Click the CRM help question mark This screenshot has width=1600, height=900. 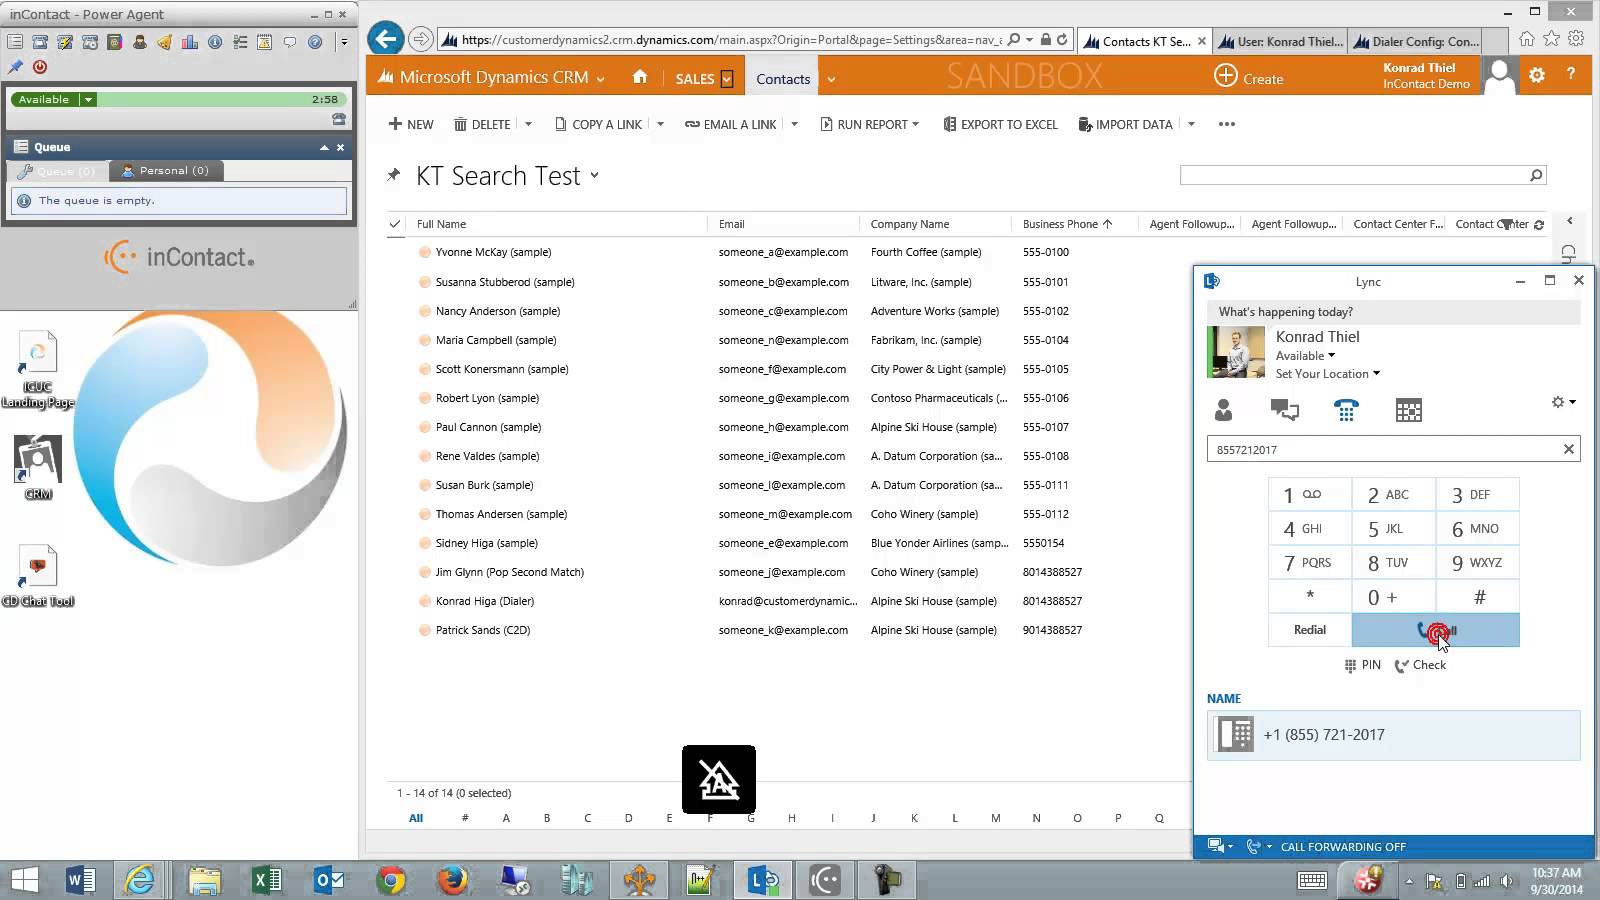pyautogui.click(x=1571, y=75)
